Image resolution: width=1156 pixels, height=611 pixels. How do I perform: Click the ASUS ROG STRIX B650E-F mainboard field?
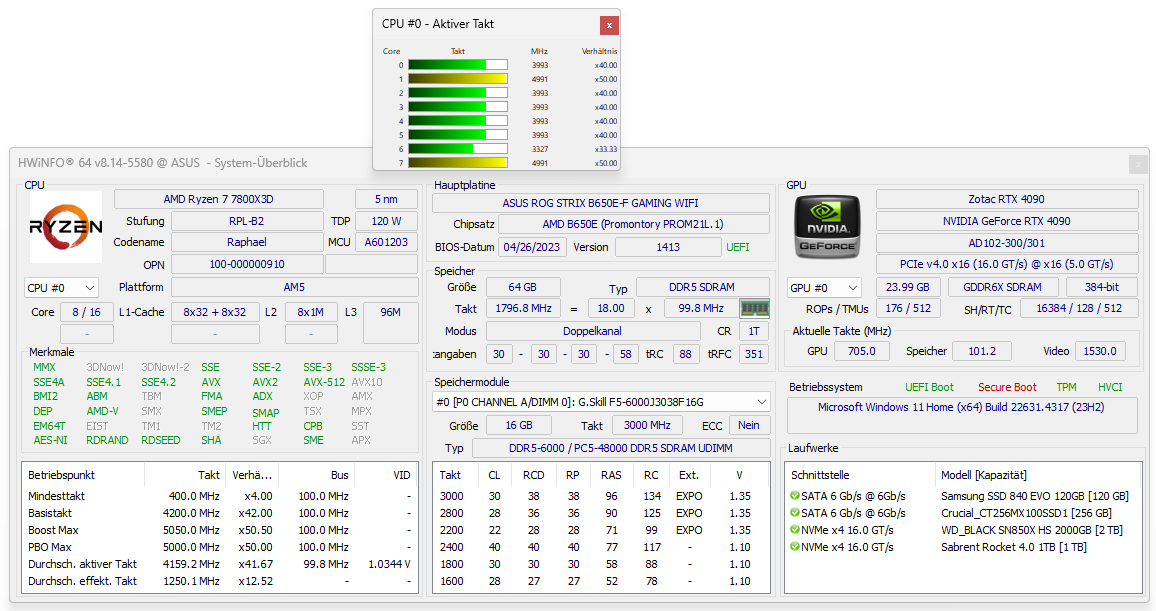click(600, 203)
